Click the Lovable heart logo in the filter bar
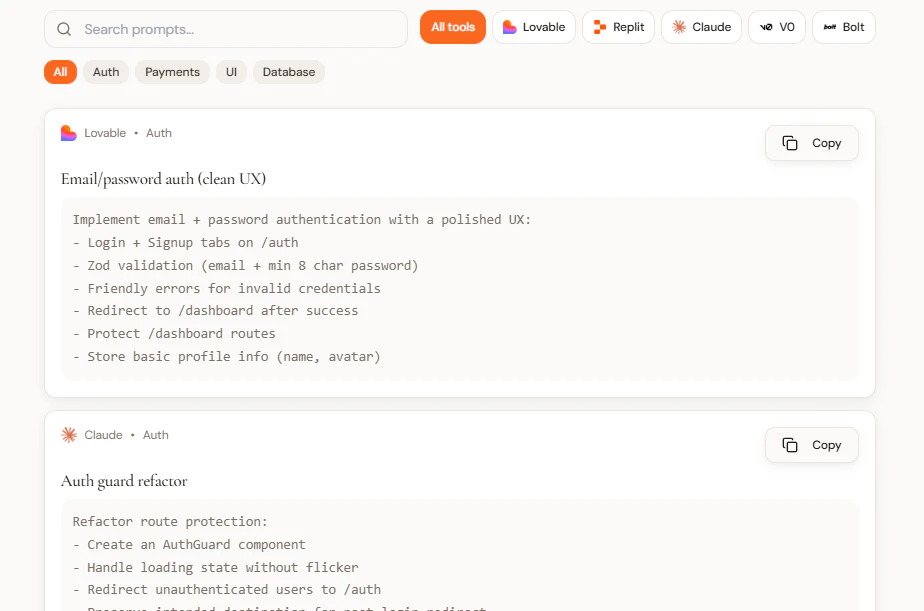Screen dimensions: 924x611 pos(507,27)
